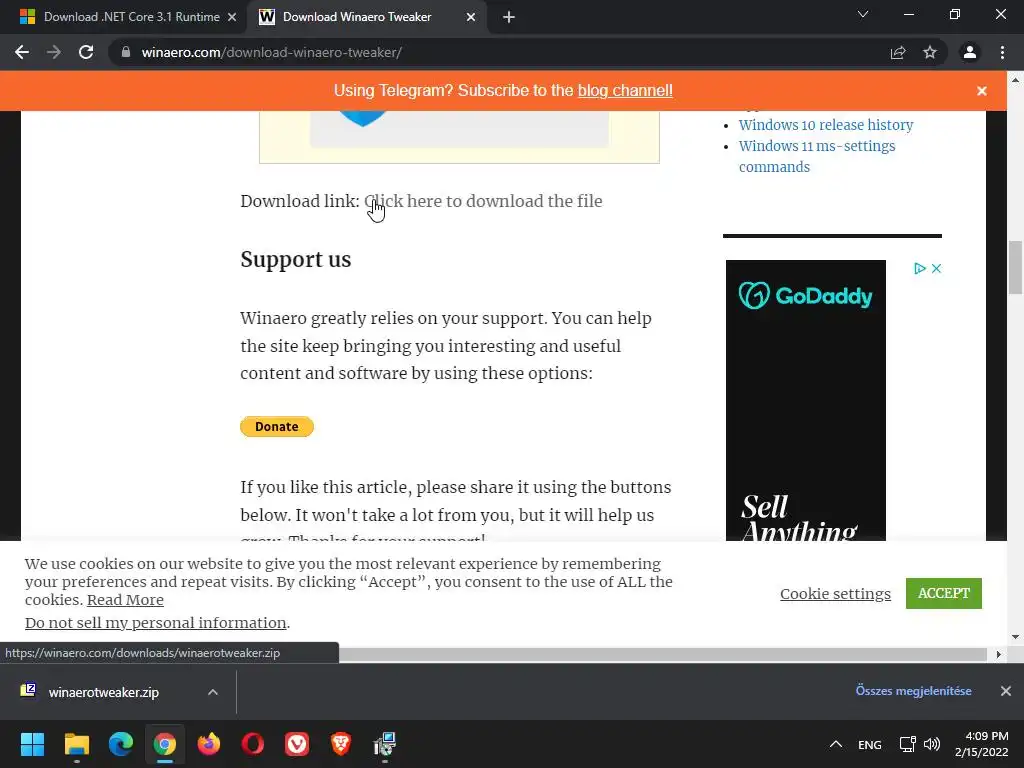
Task: Open File Explorer from the taskbar
Action: [x=76, y=744]
